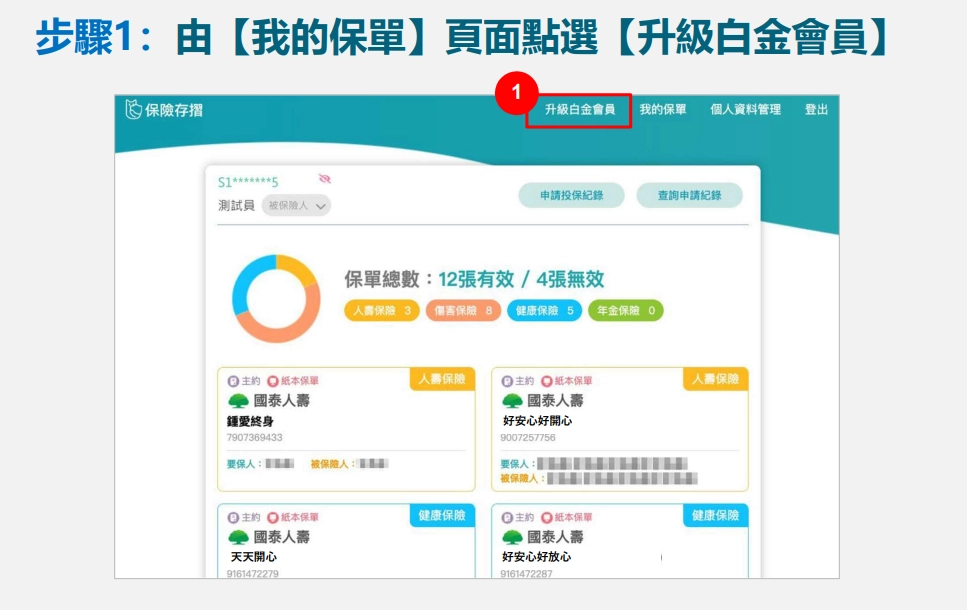The width and height of the screenshot is (967, 610).
Task: Toggle the pink eye ID-visibility icon
Action: click(324, 179)
